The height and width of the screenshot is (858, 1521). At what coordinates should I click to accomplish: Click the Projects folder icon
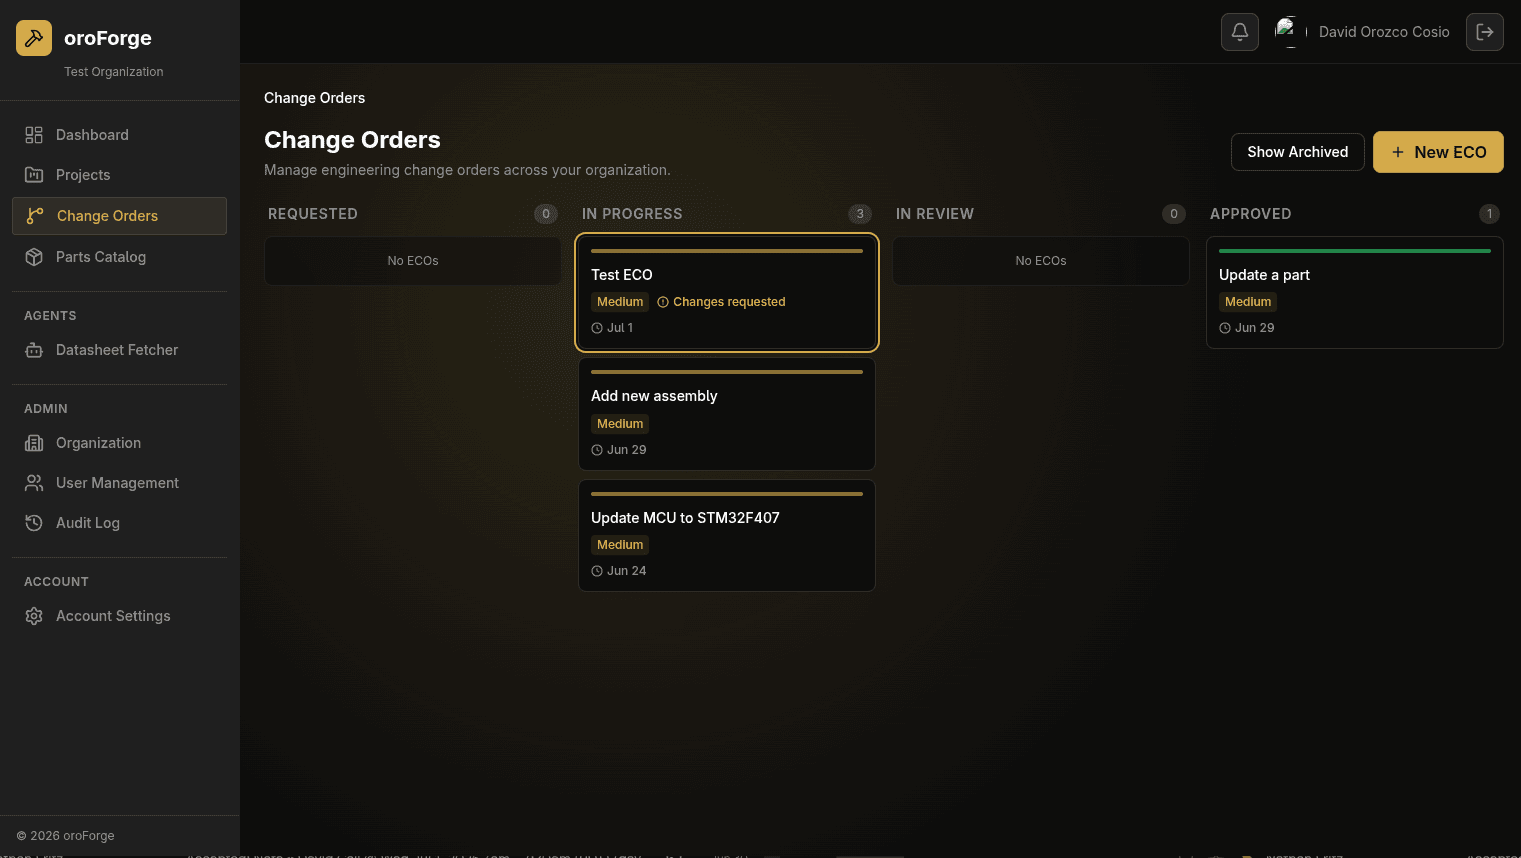coord(34,175)
